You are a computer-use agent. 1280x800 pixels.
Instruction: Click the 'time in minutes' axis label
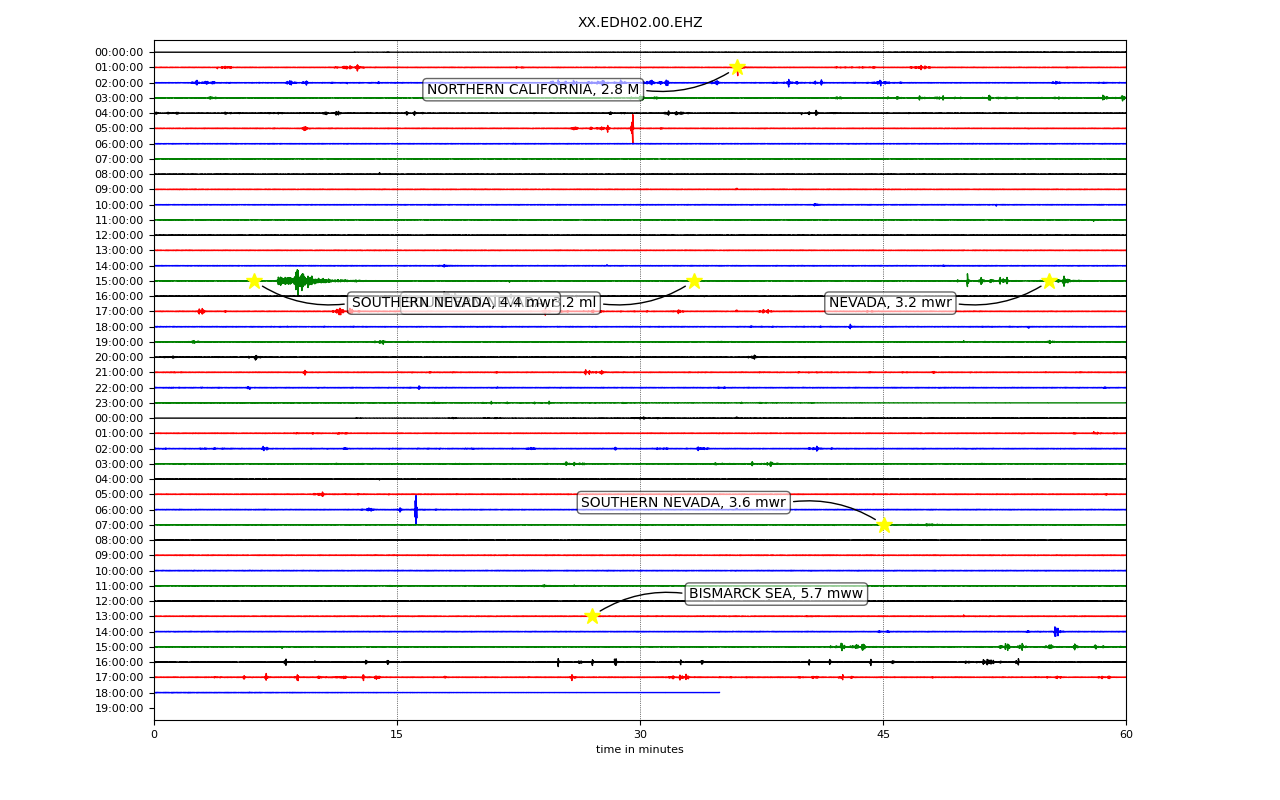[640, 750]
